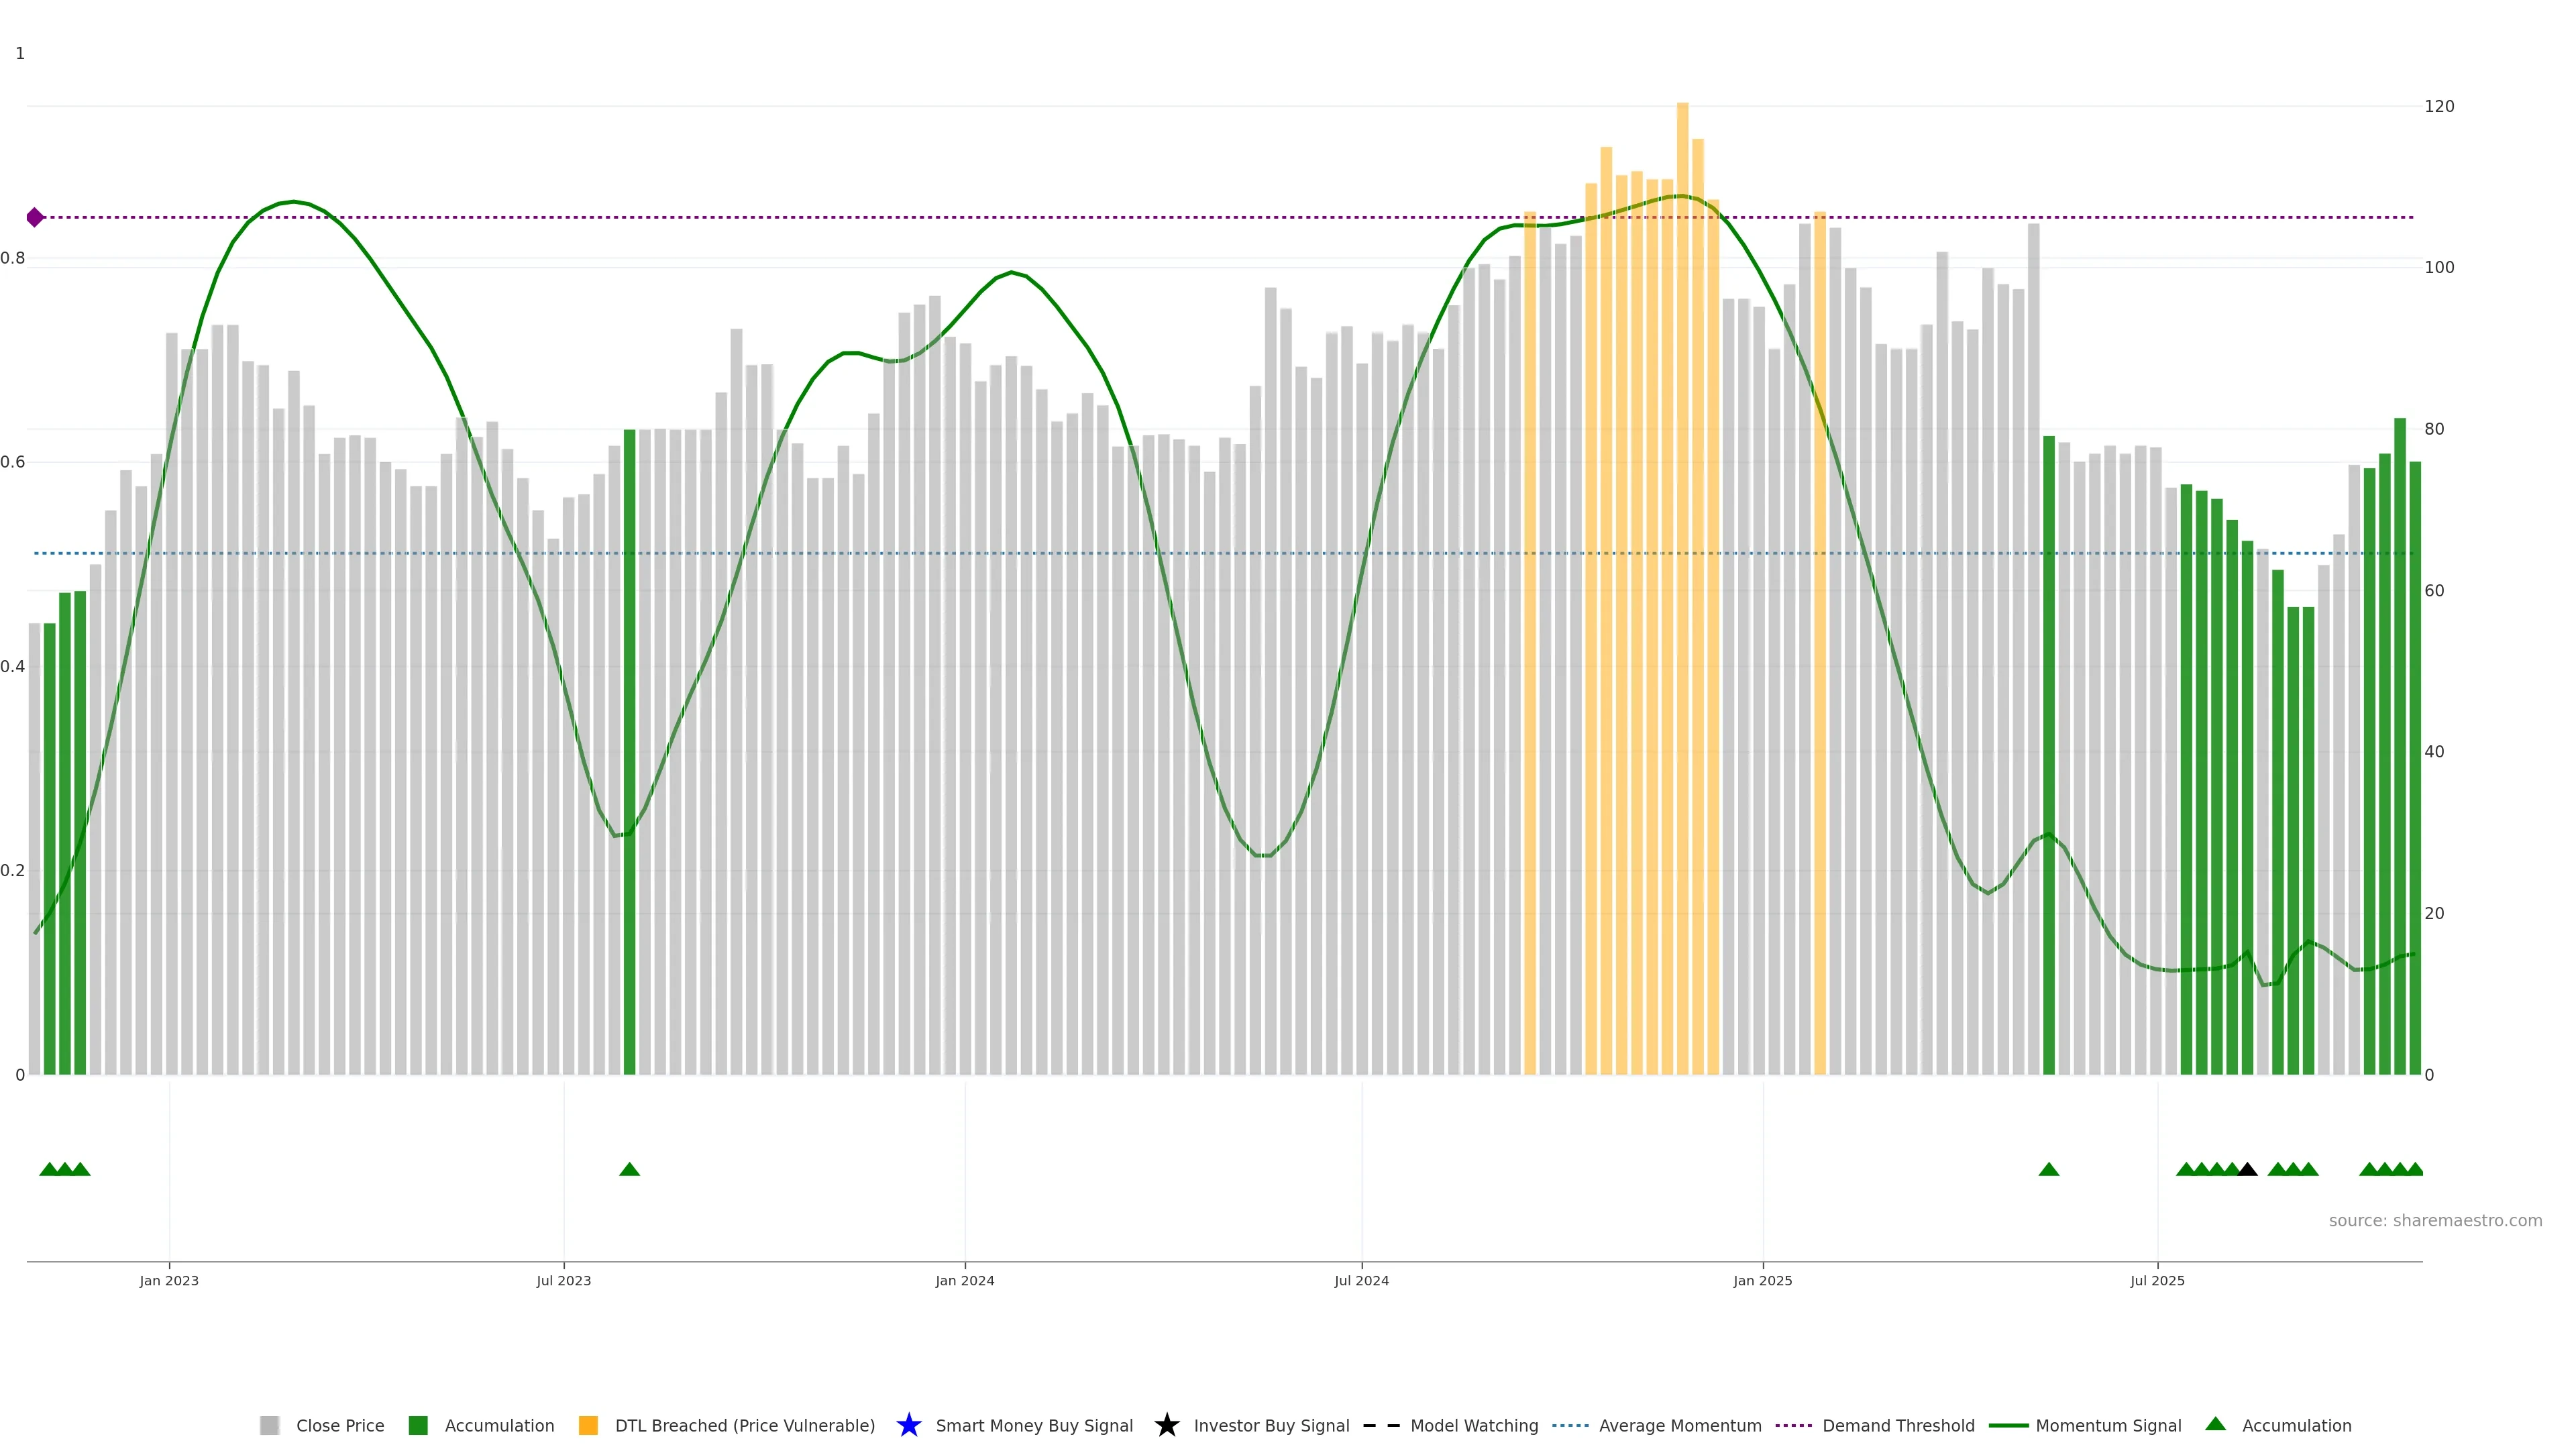Screen dimensions: 2576x1449
Task: Click the orange DTL Breached color swatch
Action: point(588,1425)
